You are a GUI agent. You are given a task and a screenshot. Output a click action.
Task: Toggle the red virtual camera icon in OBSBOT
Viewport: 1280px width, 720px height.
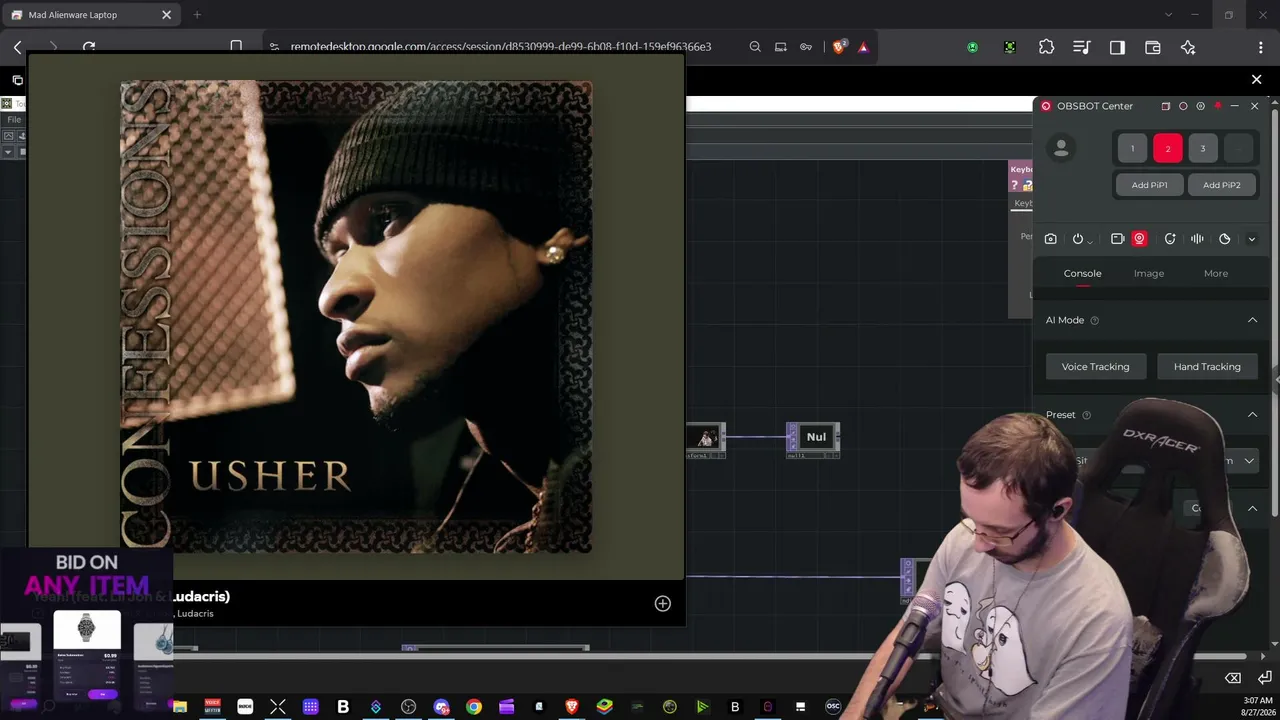point(1139,239)
